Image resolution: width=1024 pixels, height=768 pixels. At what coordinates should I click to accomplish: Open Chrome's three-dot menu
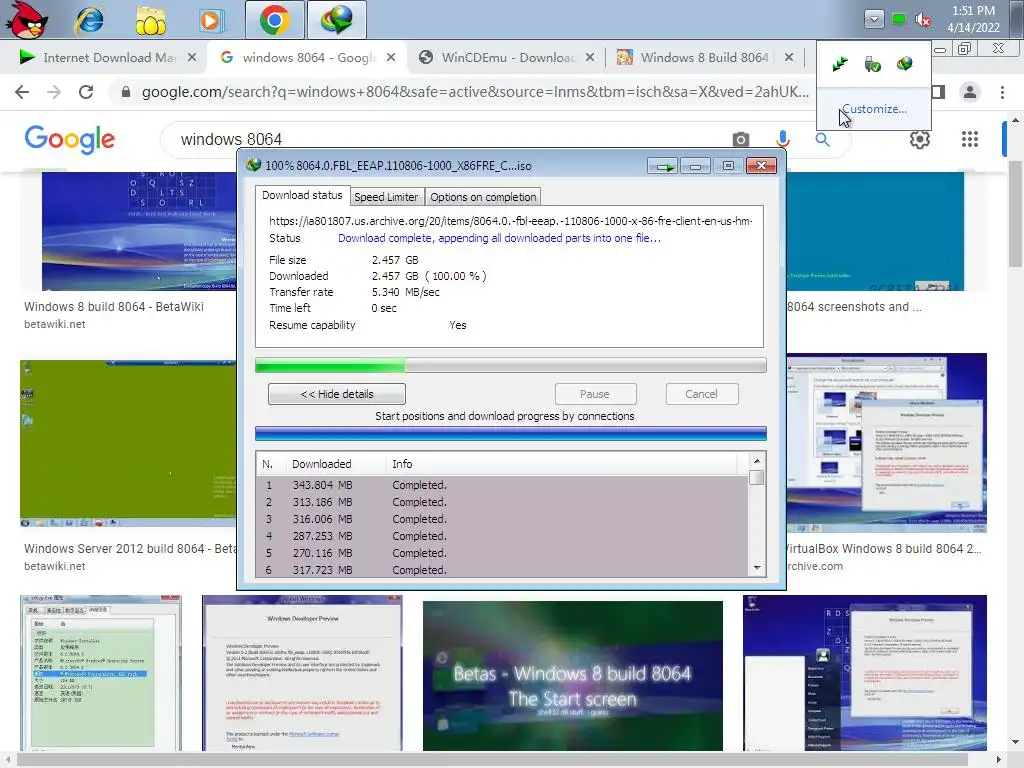(1002, 92)
